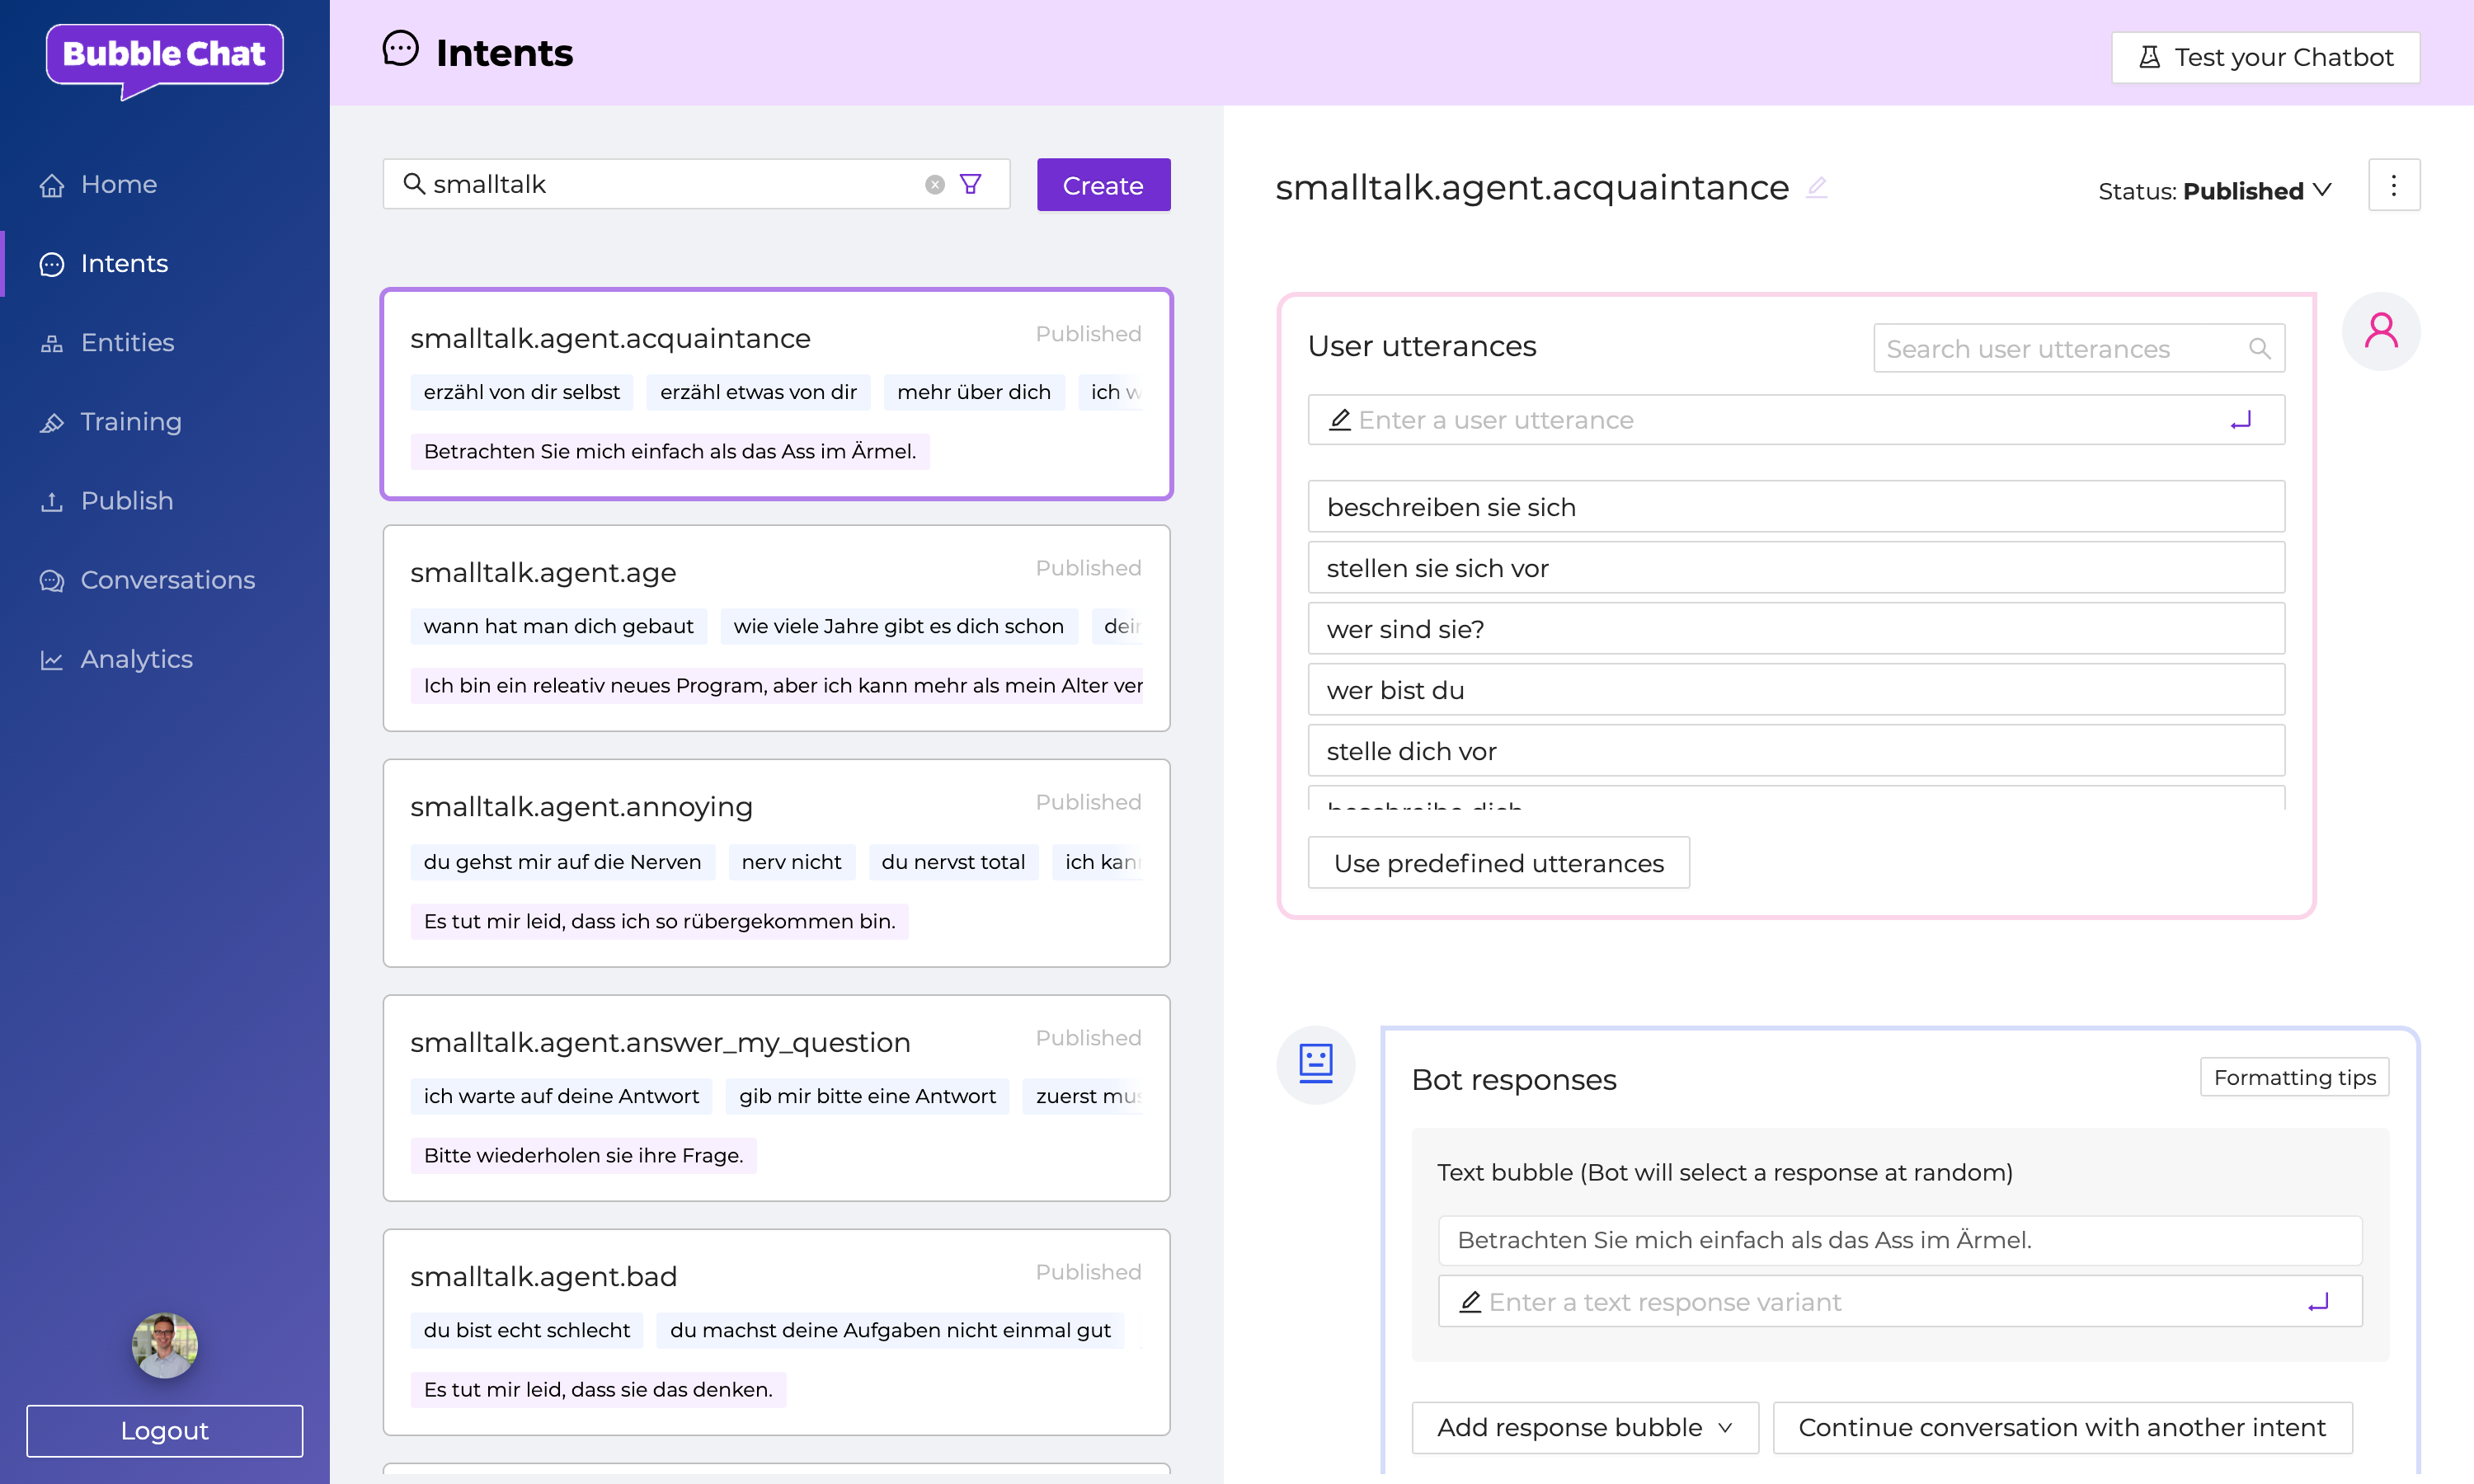The height and width of the screenshot is (1484, 2474).
Task: Click the pencil to rename smalltalk.agent.acquaintance
Action: pos(1818,188)
